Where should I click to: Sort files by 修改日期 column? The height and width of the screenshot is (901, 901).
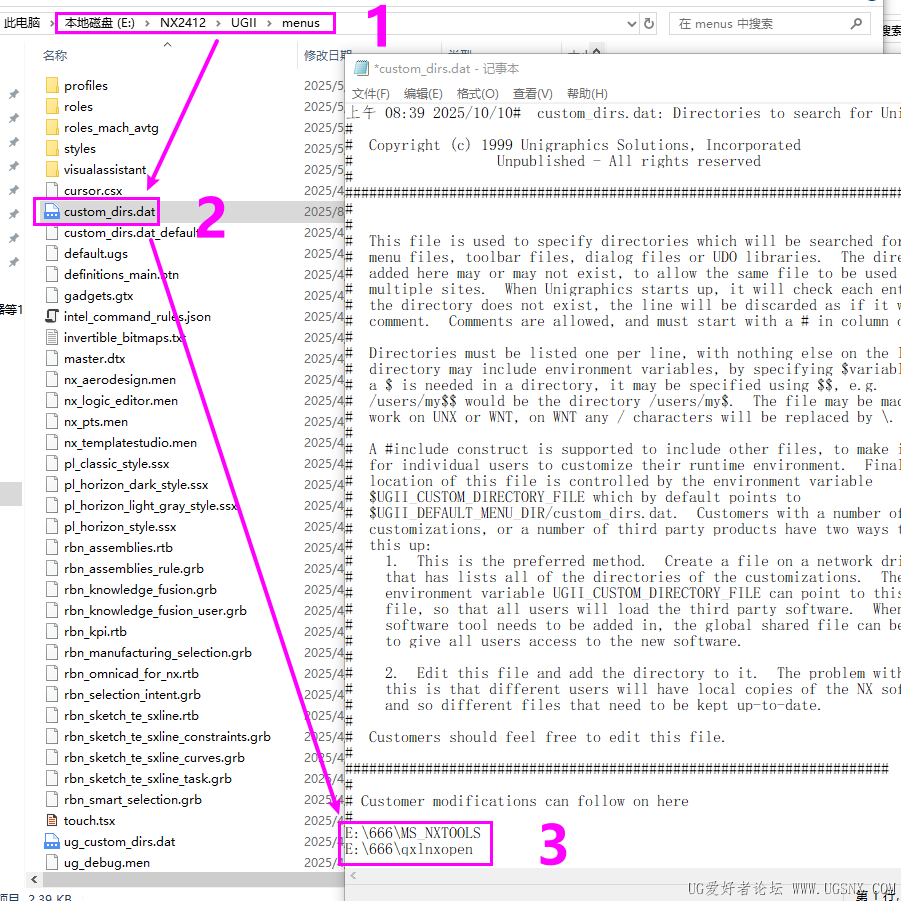tap(327, 56)
